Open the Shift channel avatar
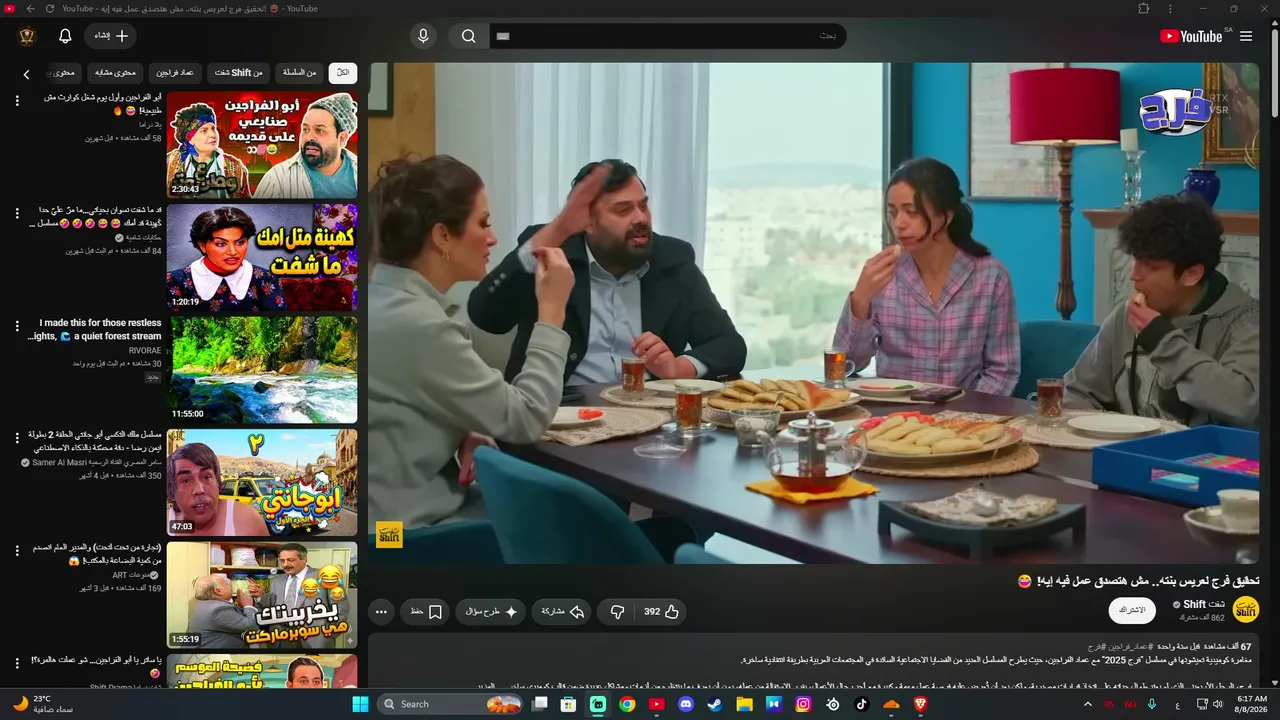The height and width of the screenshot is (720, 1280). (x=1246, y=610)
